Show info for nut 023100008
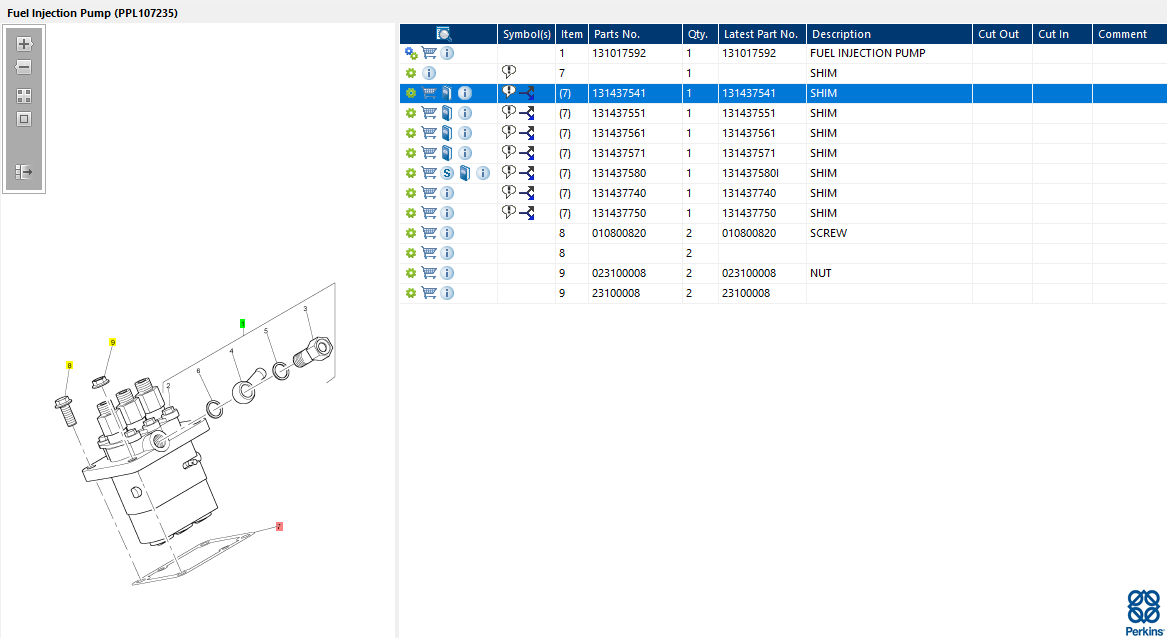This screenshot has height=638, width=1167. pos(447,273)
